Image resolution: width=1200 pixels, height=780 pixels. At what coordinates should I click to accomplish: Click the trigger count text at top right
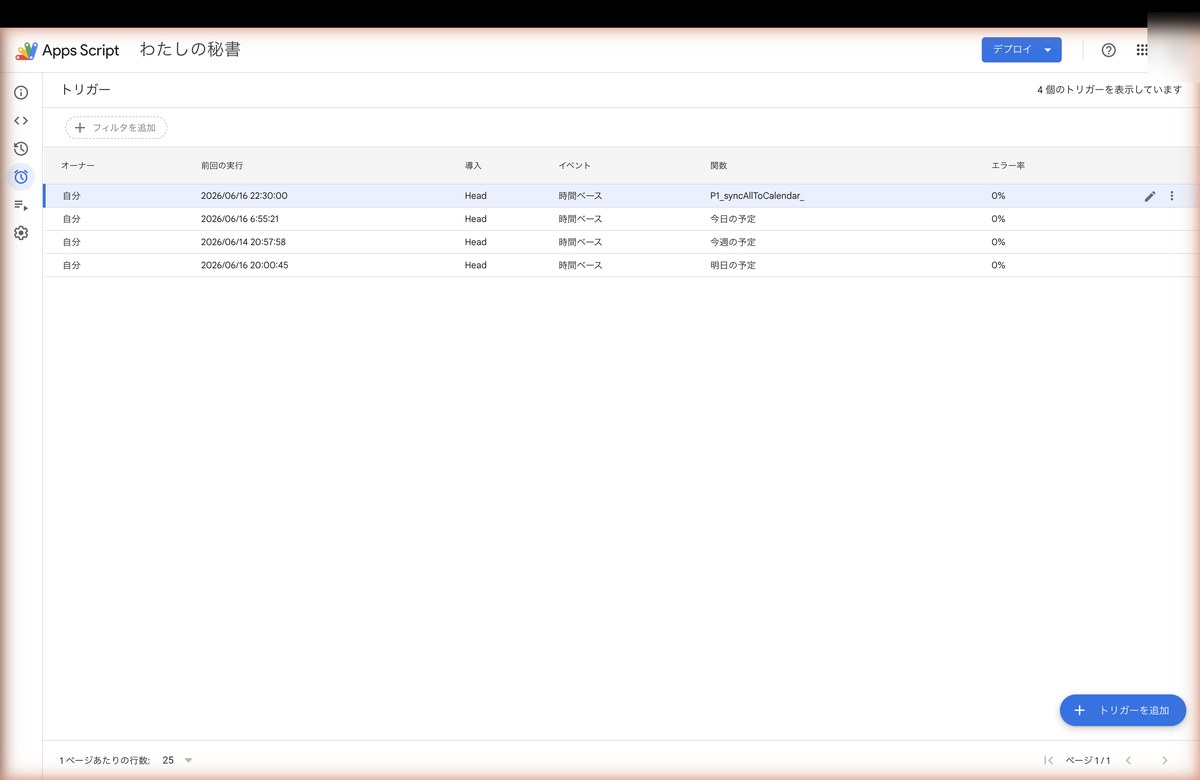(1109, 90)
